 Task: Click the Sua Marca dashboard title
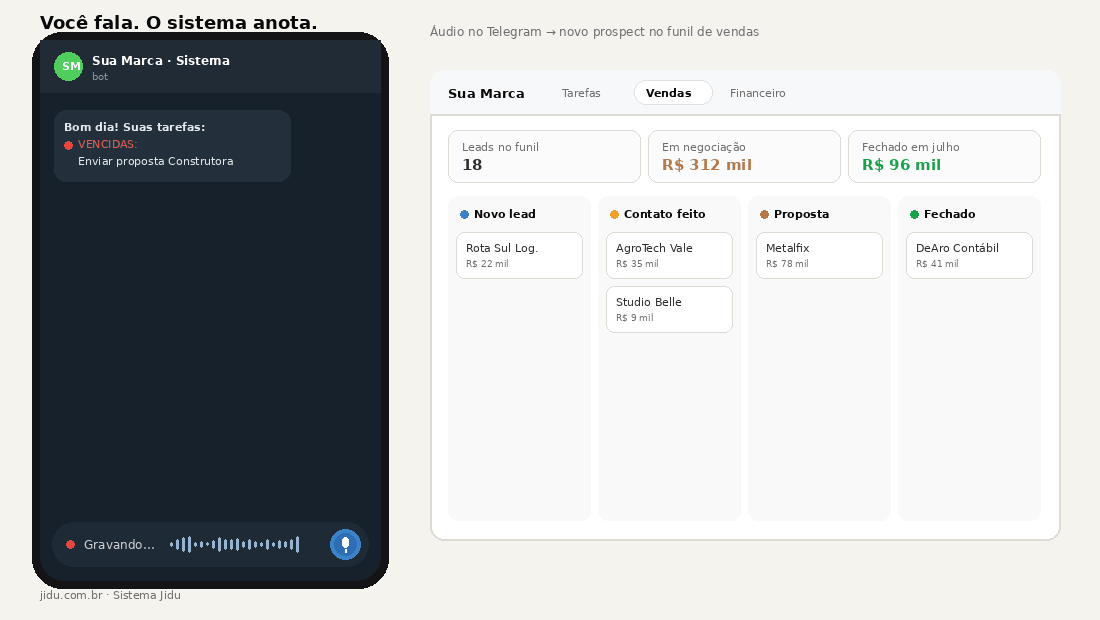pyautogui.click(x=486, y=93)
